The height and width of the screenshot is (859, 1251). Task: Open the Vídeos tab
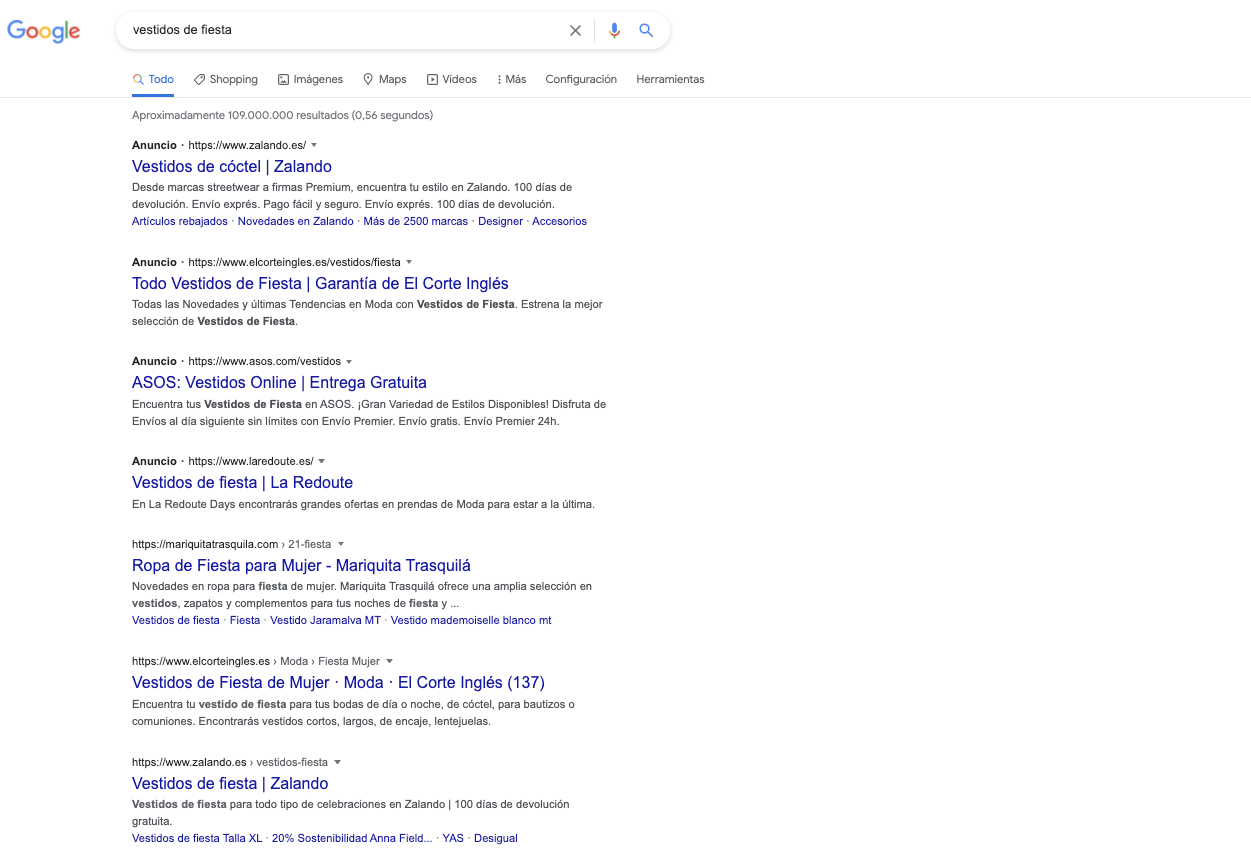tap(451, 79)
